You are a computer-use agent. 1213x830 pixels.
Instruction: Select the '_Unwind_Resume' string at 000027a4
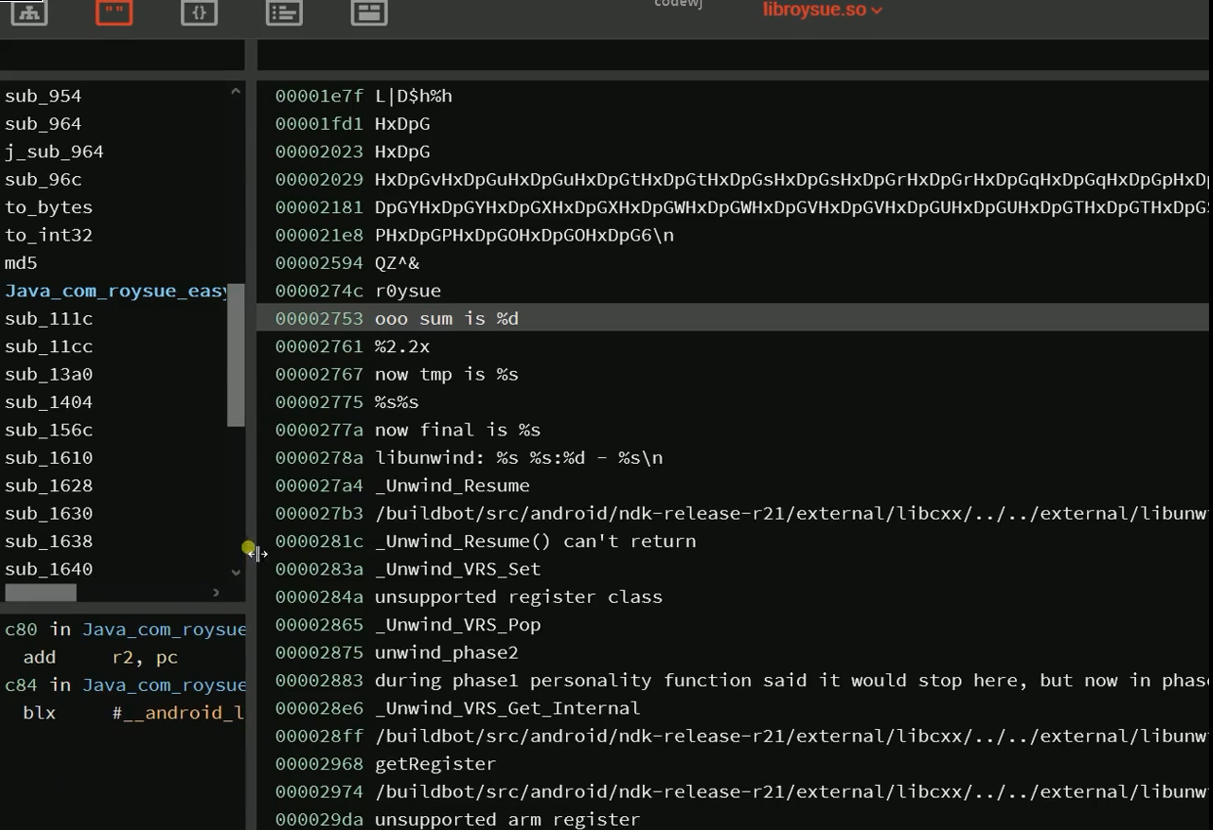click(732, 485)
